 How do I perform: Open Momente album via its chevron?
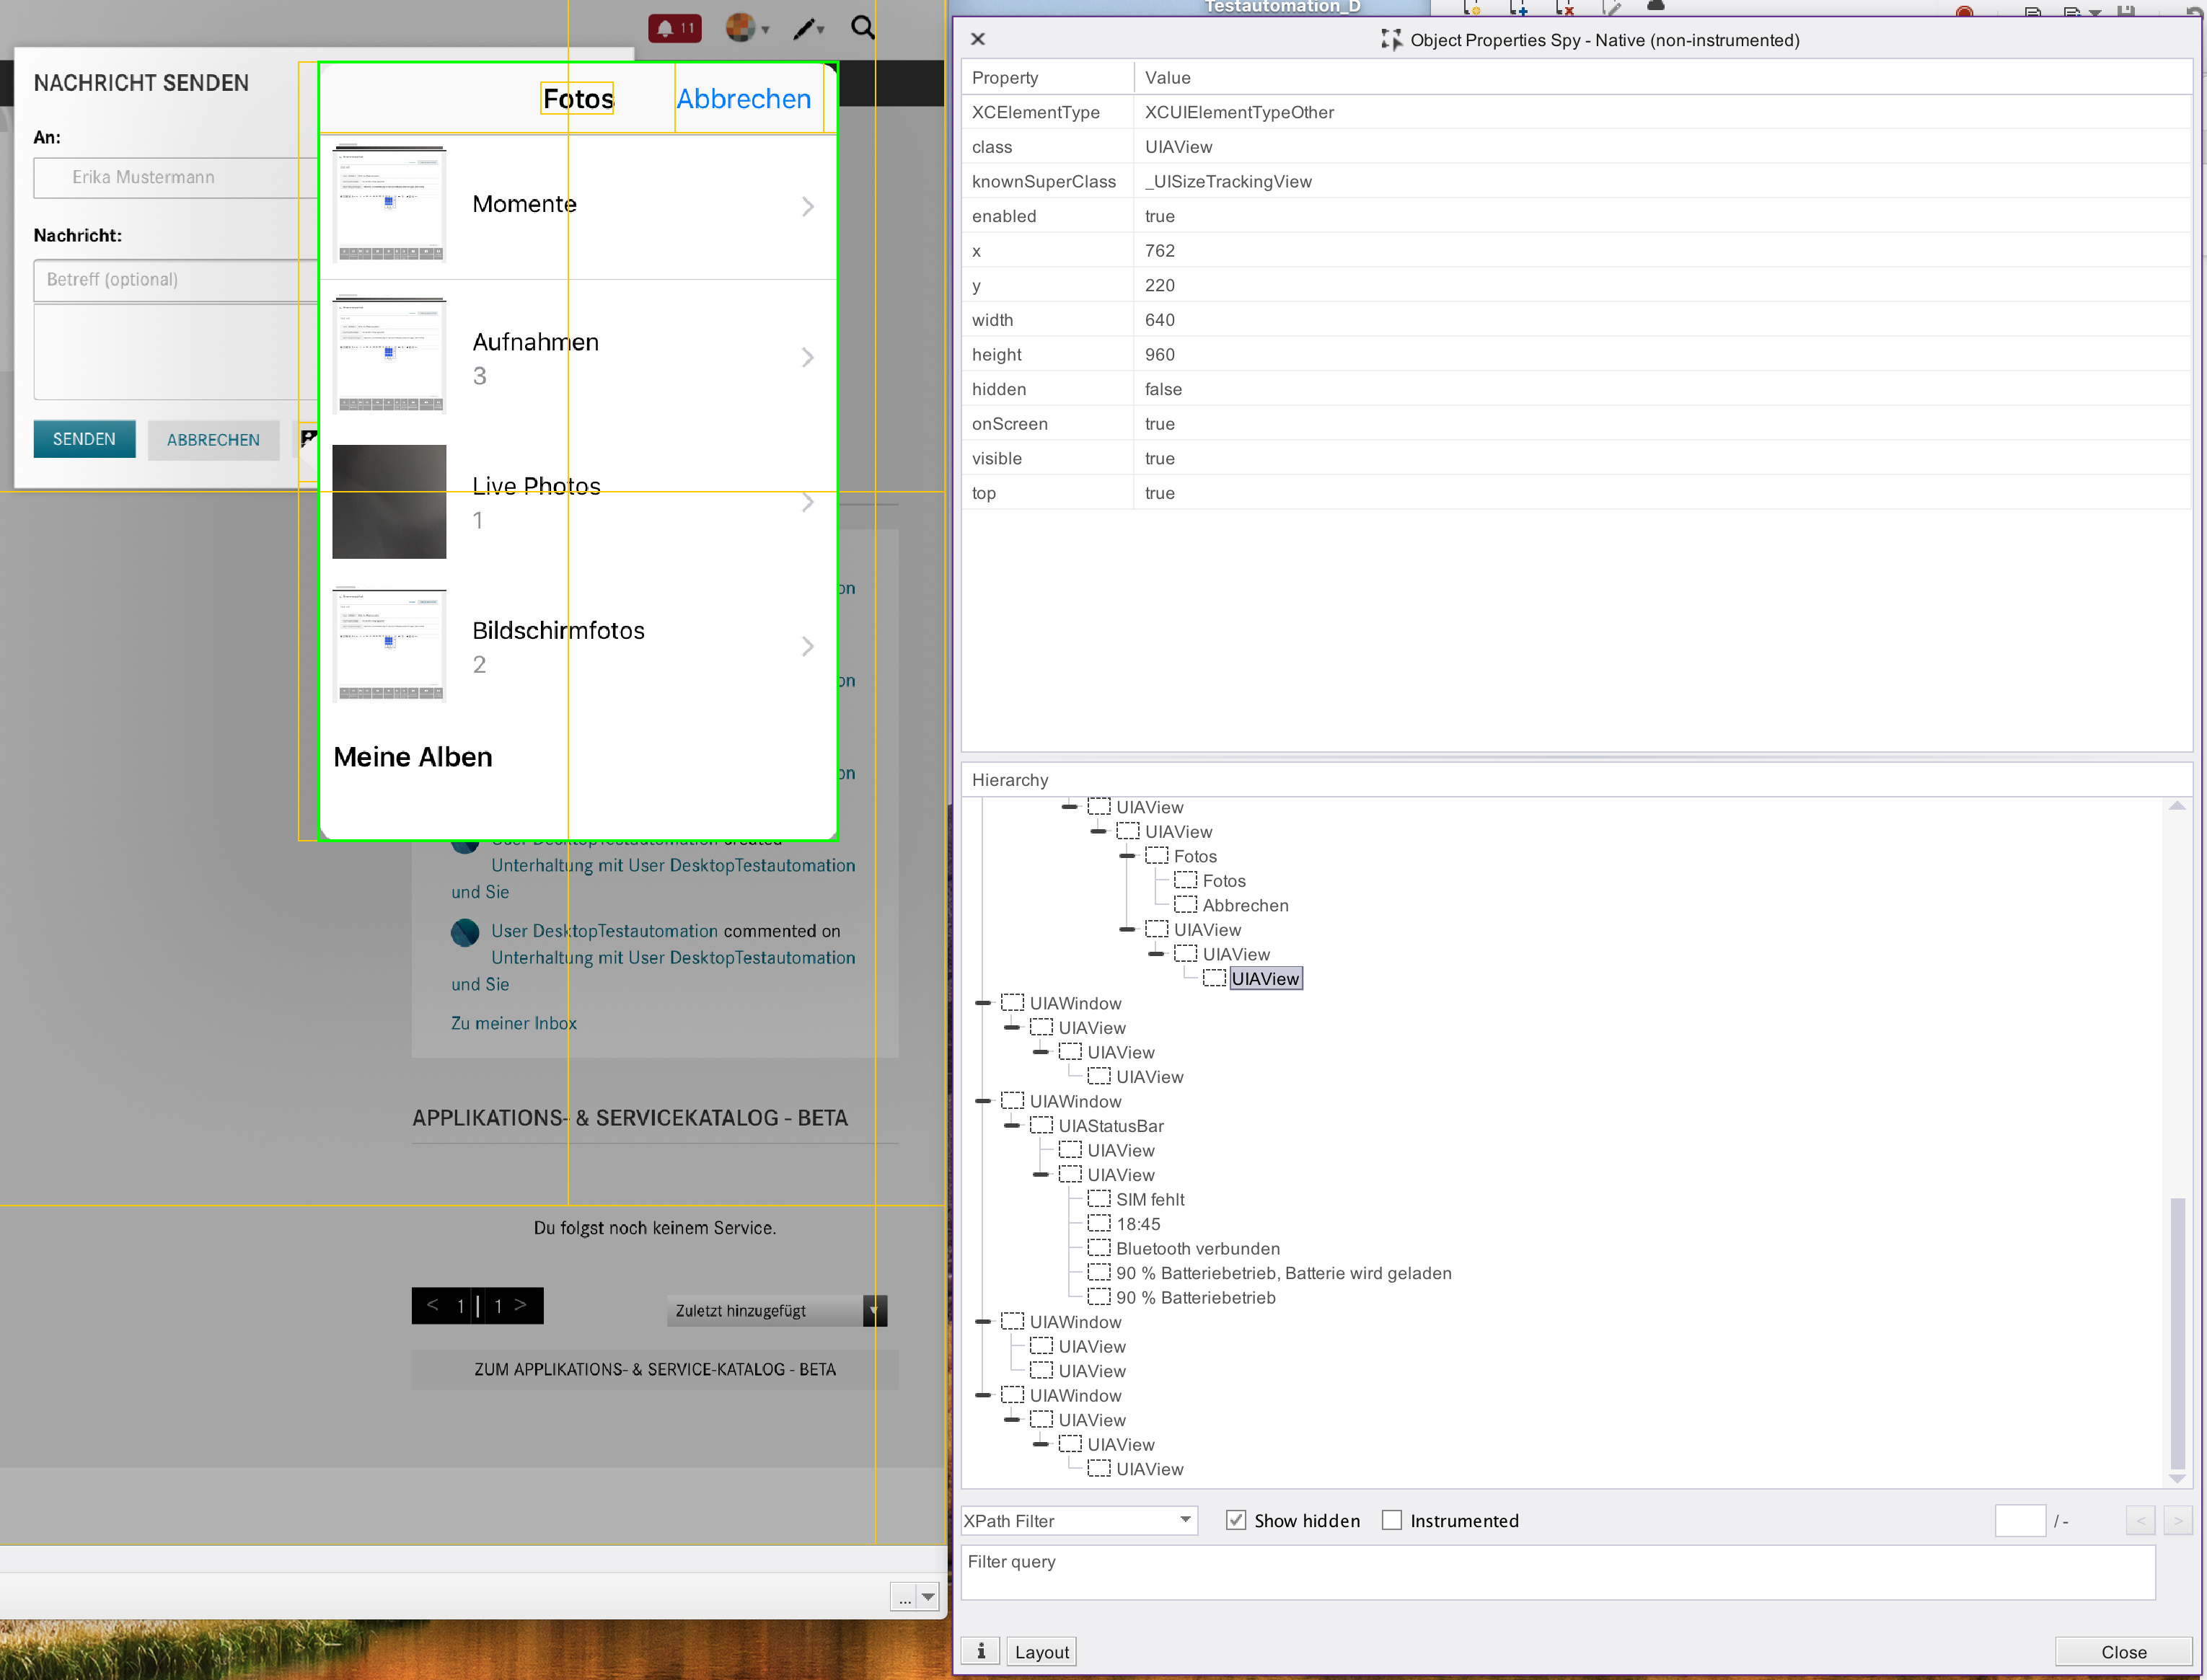pos(807,207)
